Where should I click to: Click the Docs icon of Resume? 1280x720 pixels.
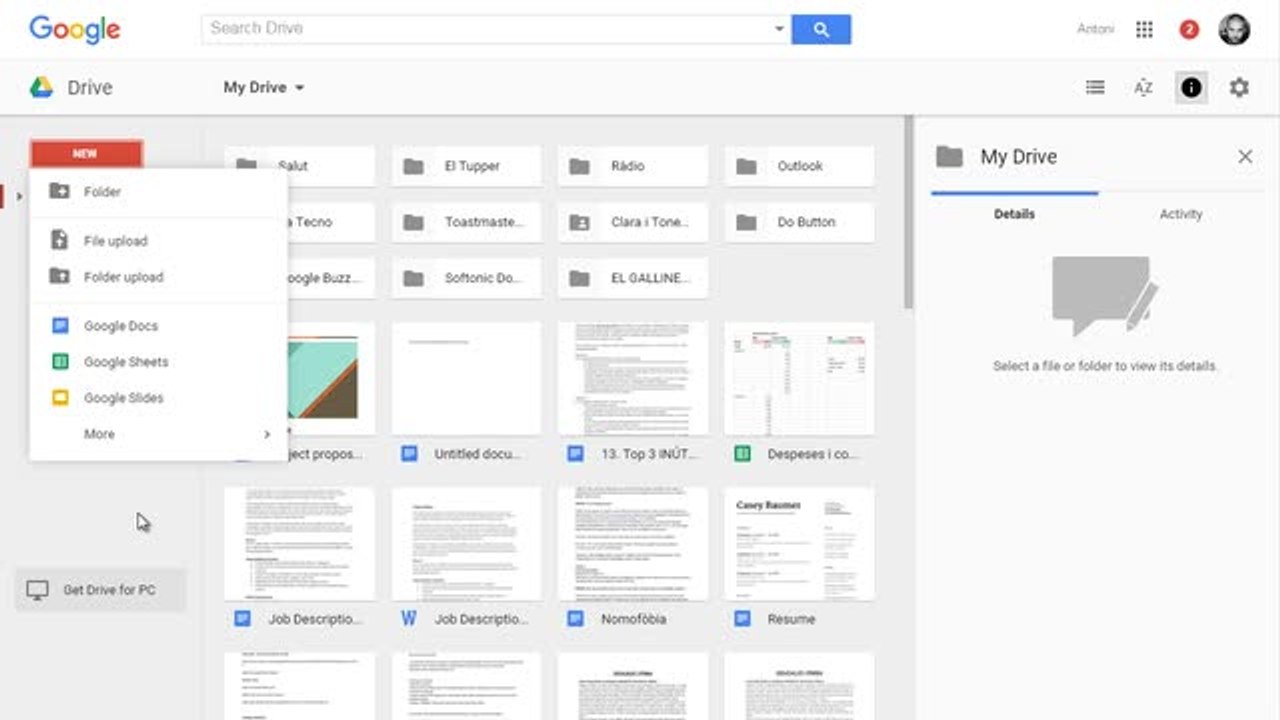742,618
